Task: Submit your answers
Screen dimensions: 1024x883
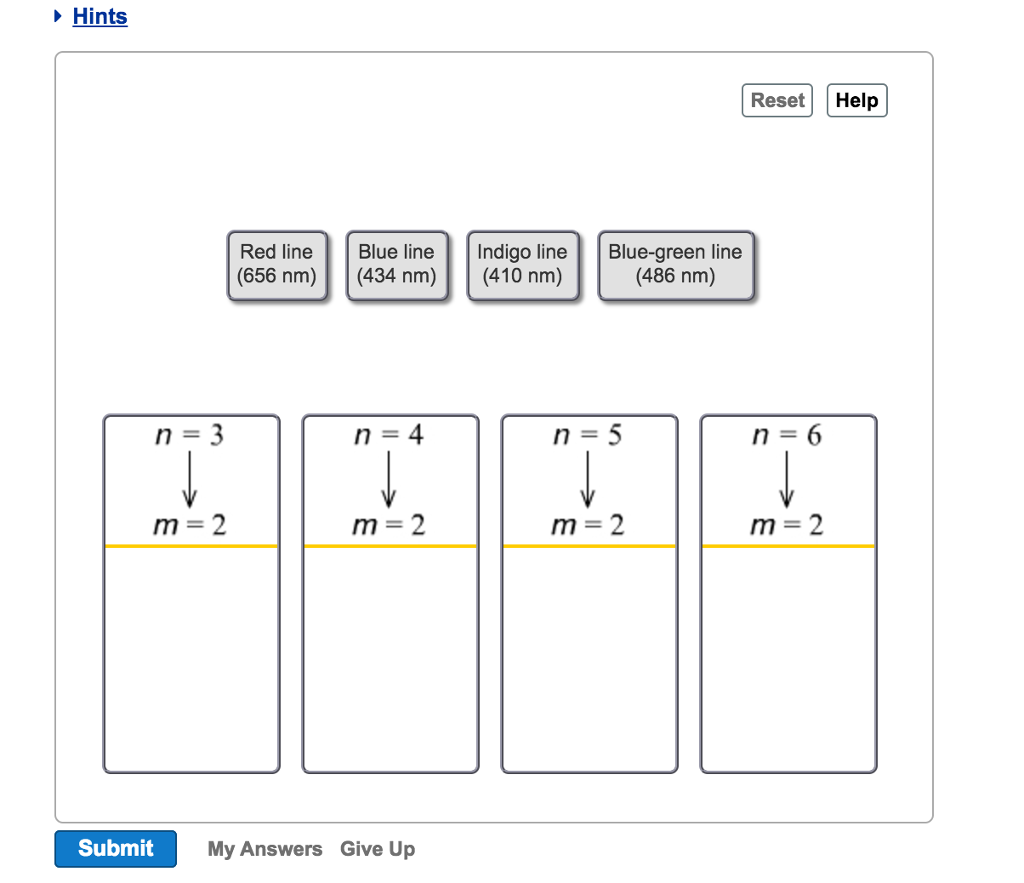Action: 115,848
